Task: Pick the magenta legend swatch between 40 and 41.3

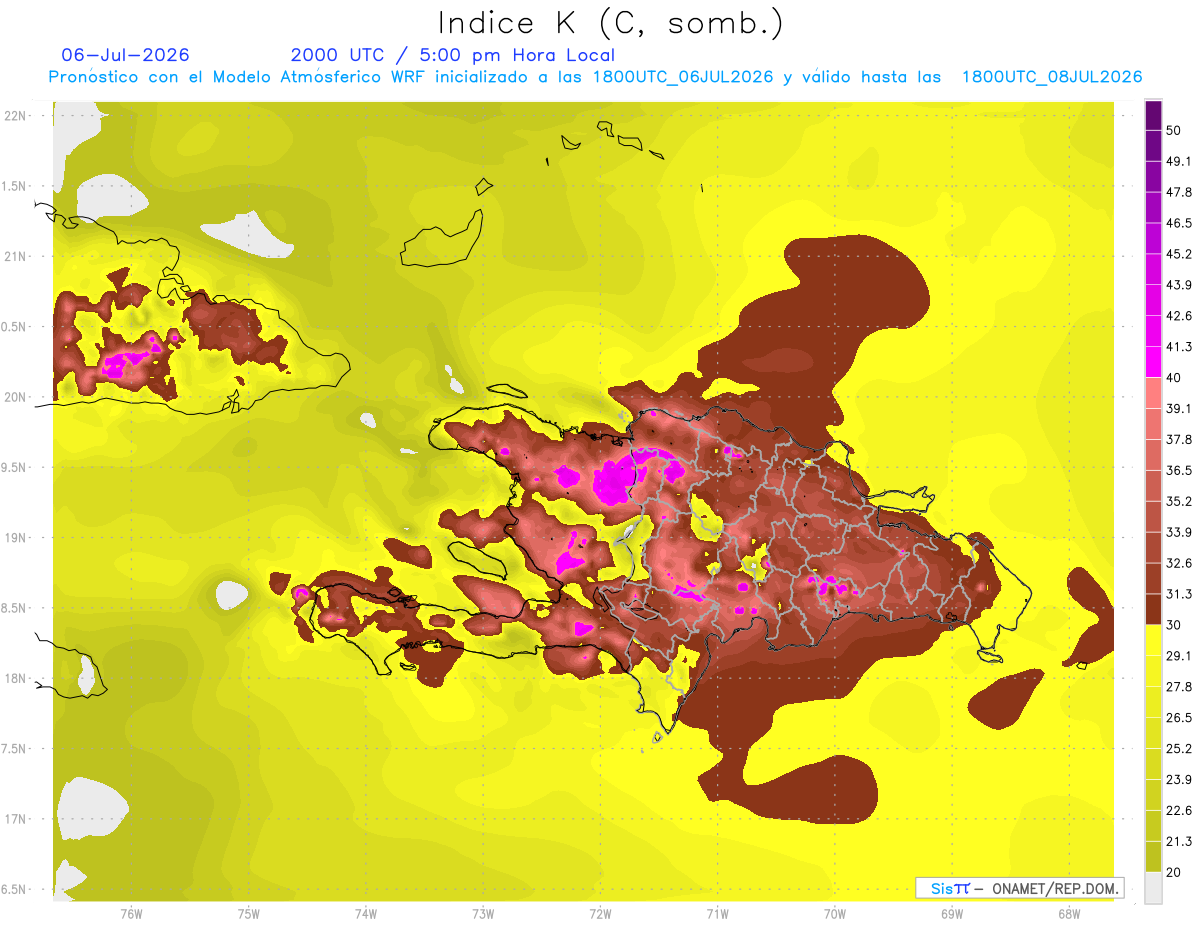Action: point(1153,362)
